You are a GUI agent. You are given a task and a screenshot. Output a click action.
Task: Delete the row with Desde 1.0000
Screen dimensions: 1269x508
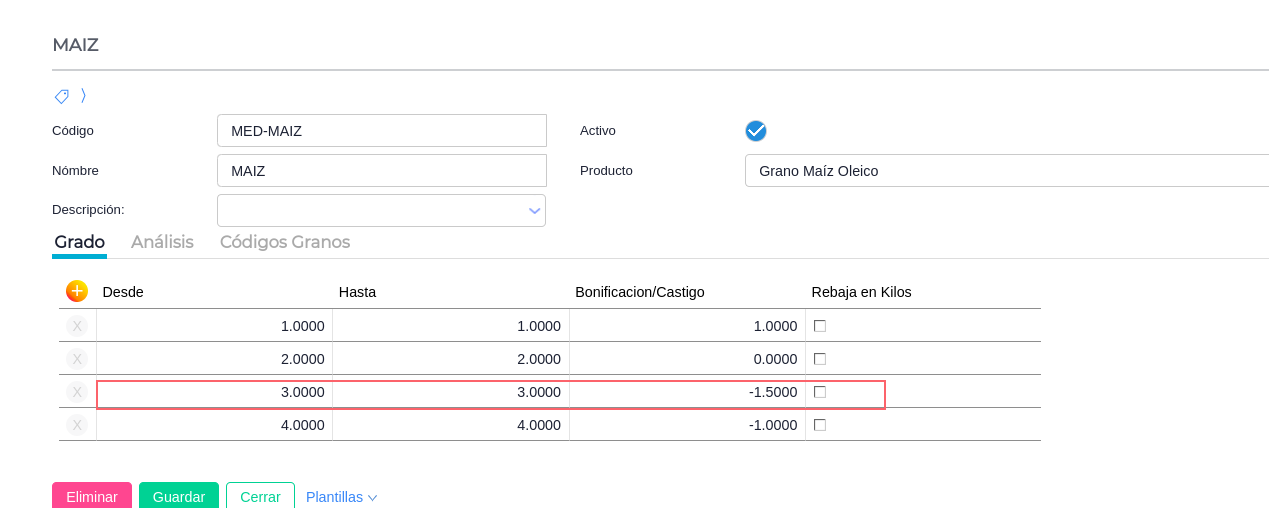coord(77,326)
